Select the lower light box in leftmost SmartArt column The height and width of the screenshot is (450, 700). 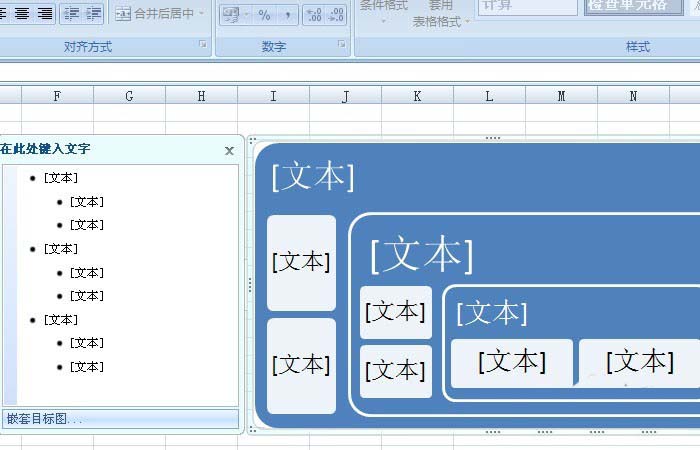pyautogui.click(x=301, y=366)
